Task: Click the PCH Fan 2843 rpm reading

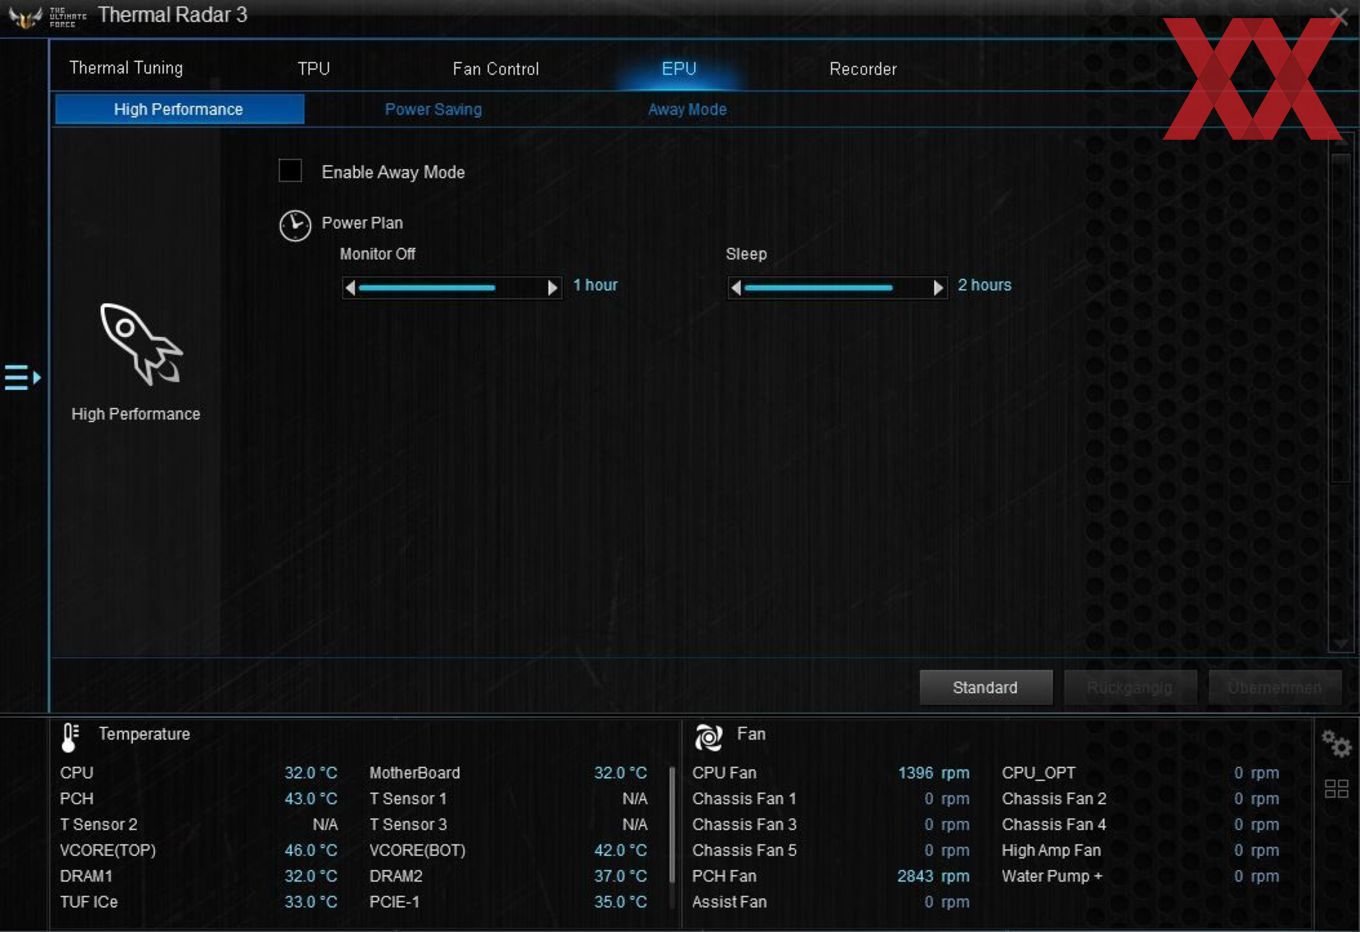Action: (x=934, y=876)
